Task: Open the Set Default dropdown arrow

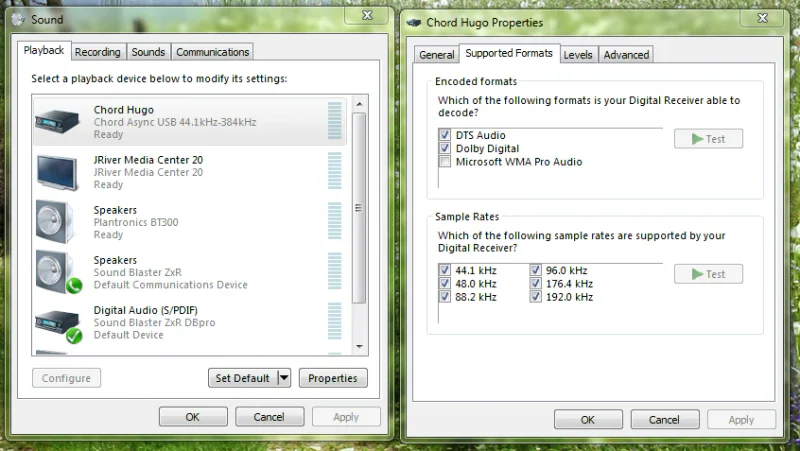Action: (x=284, y=378)
